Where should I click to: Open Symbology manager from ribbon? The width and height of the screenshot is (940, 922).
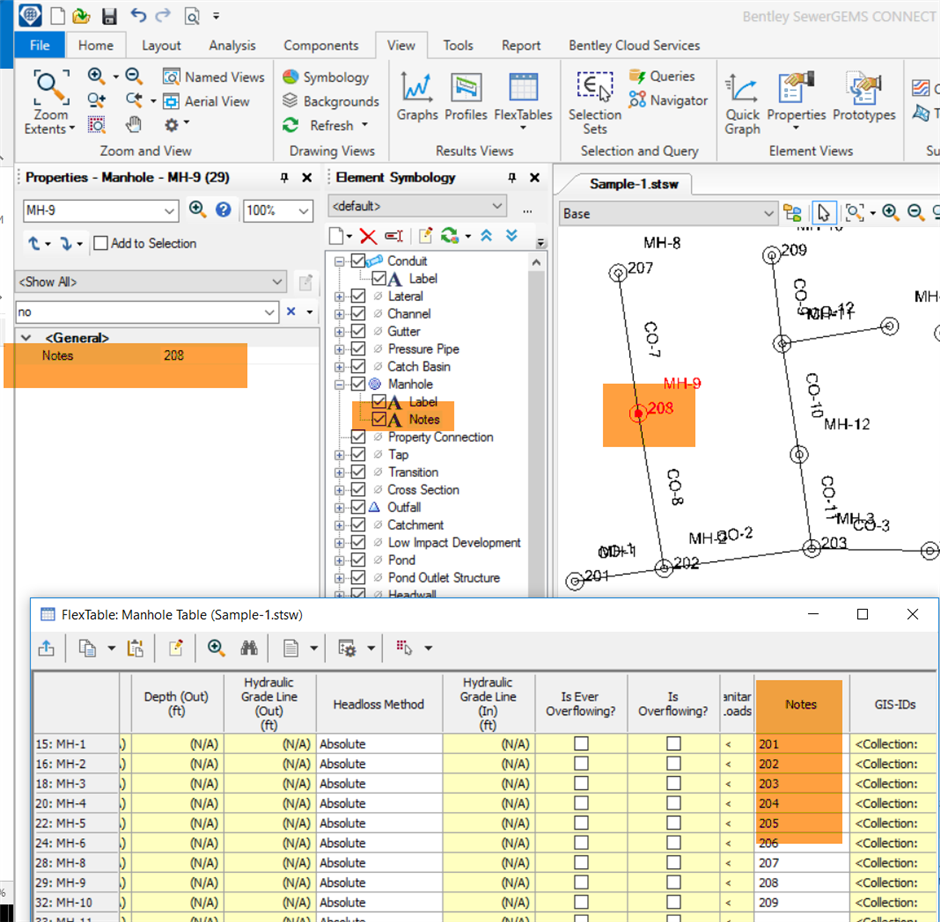[326, 77]
